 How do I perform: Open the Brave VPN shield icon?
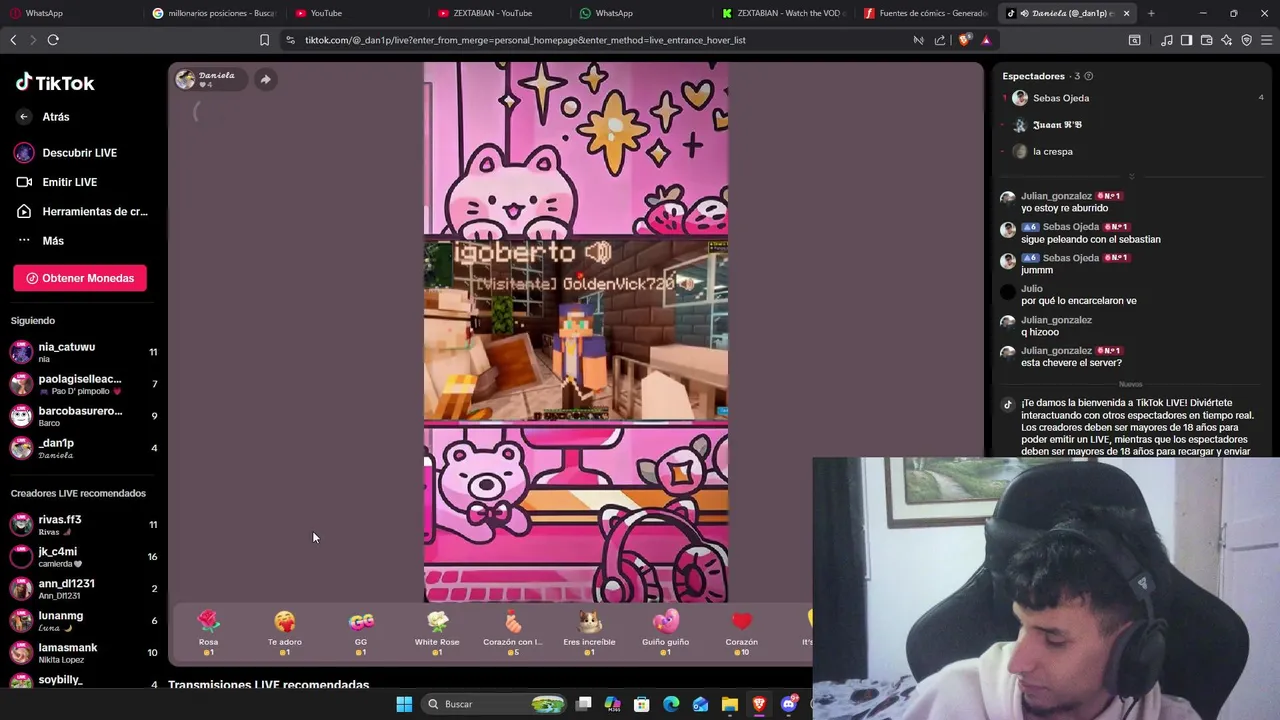coord(1247,40)
